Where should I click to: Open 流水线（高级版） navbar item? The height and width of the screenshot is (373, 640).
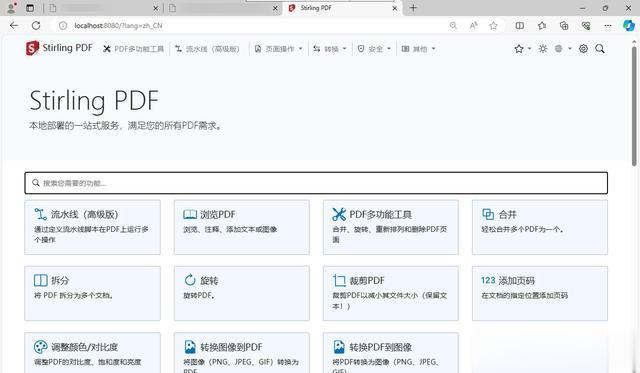(x=207, y=49)
